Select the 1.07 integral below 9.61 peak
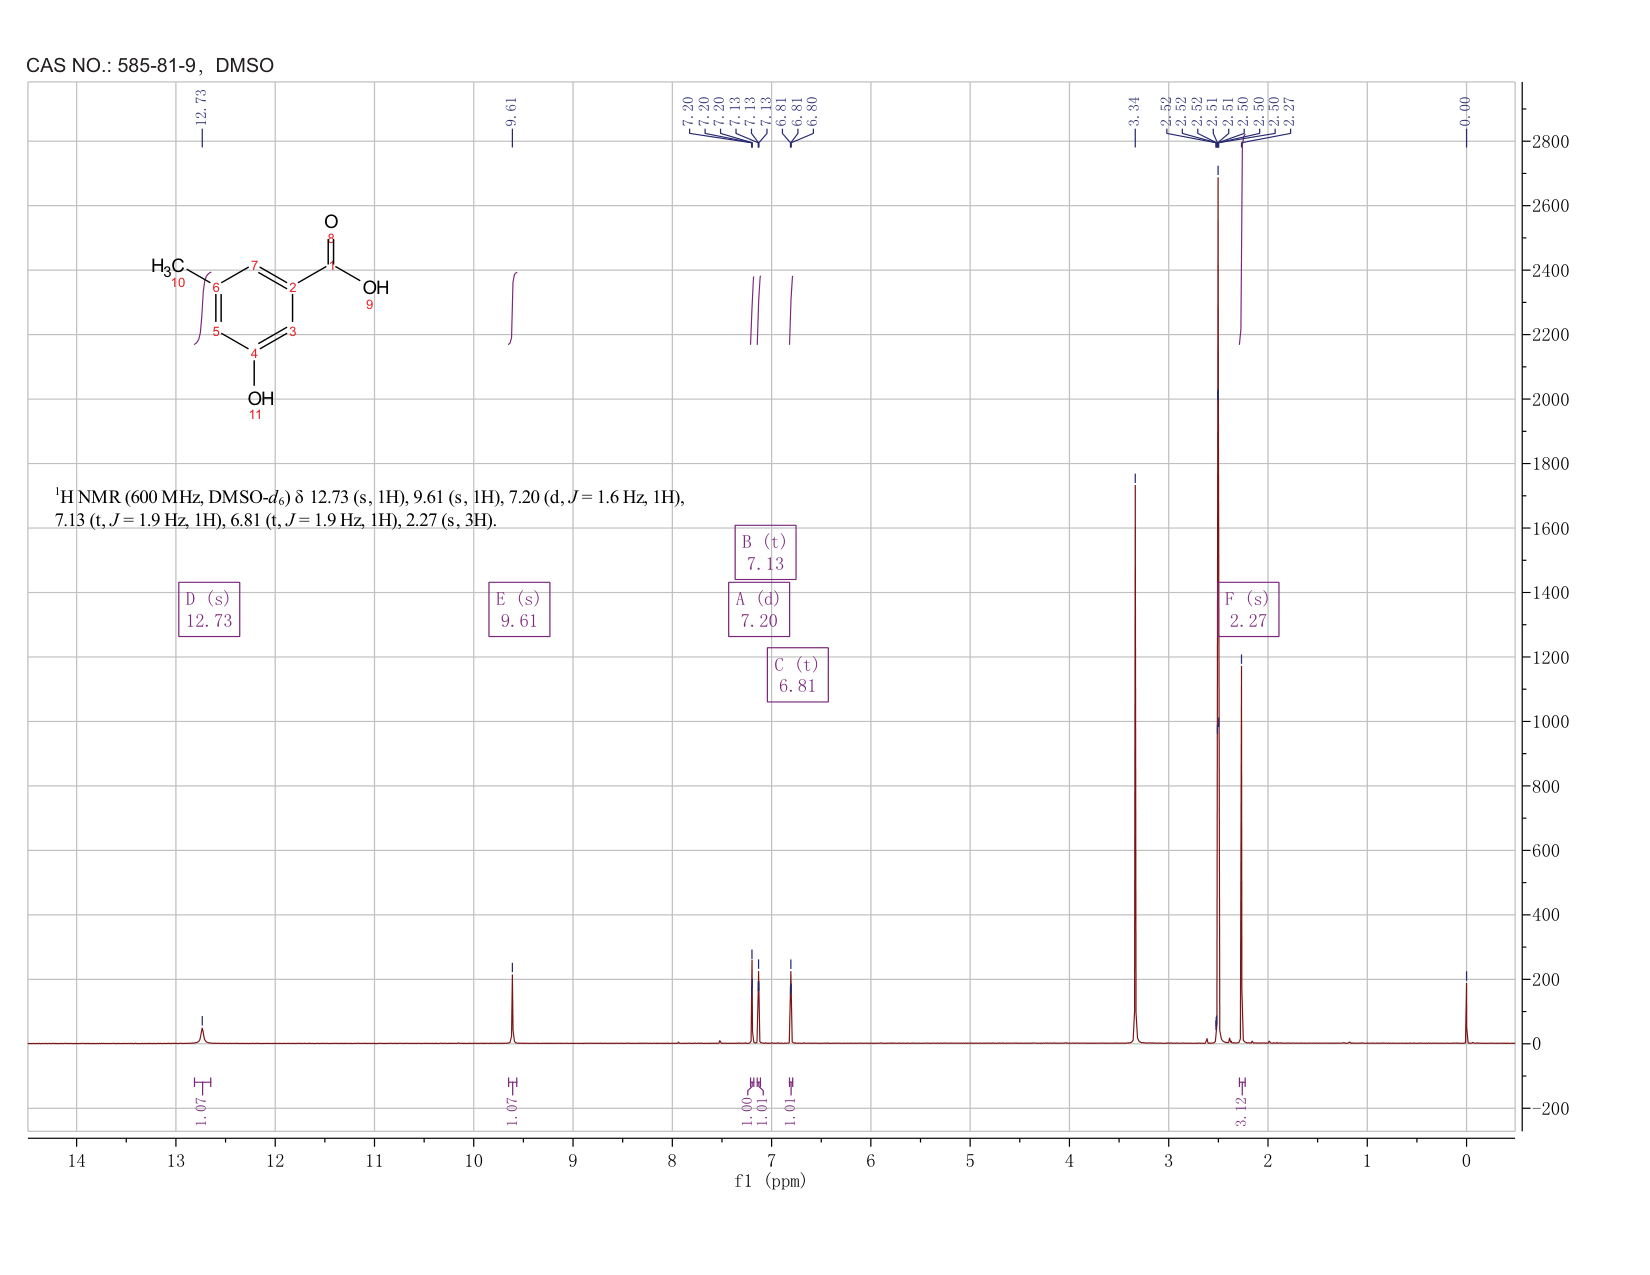The image size is (1650, 1275). coord(512,1110)
